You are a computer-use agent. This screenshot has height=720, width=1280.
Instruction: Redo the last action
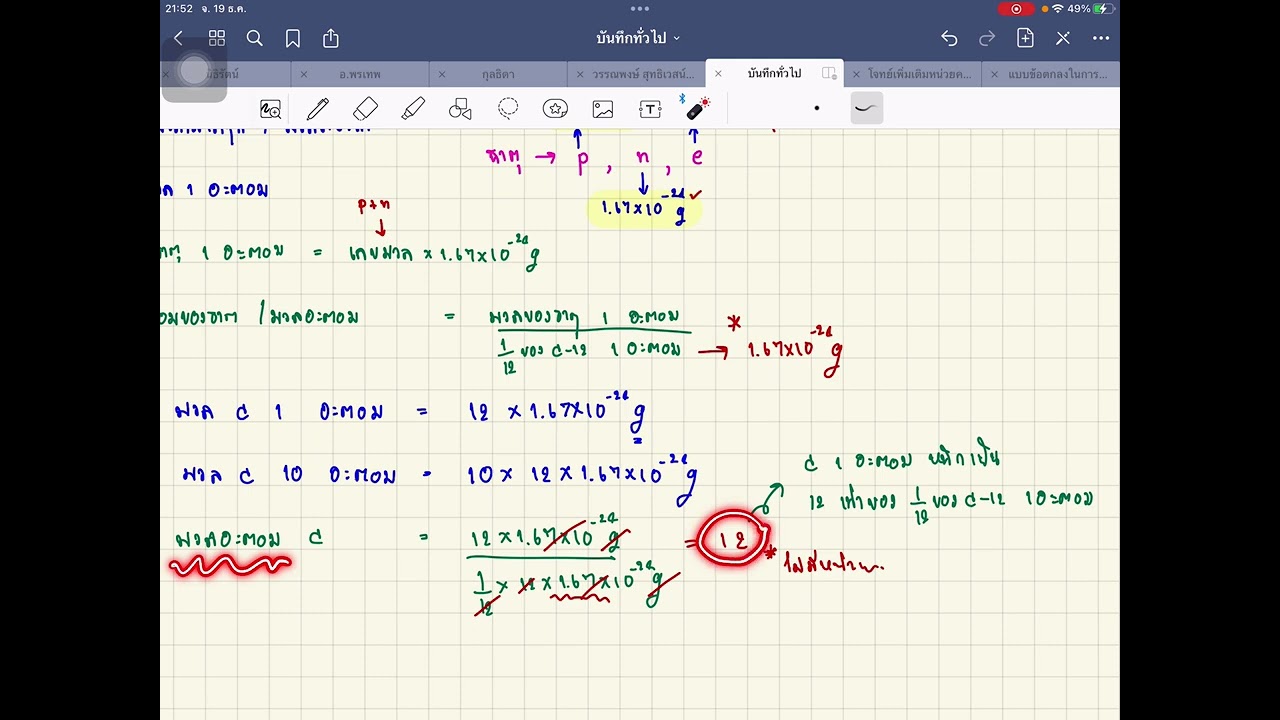987,38
